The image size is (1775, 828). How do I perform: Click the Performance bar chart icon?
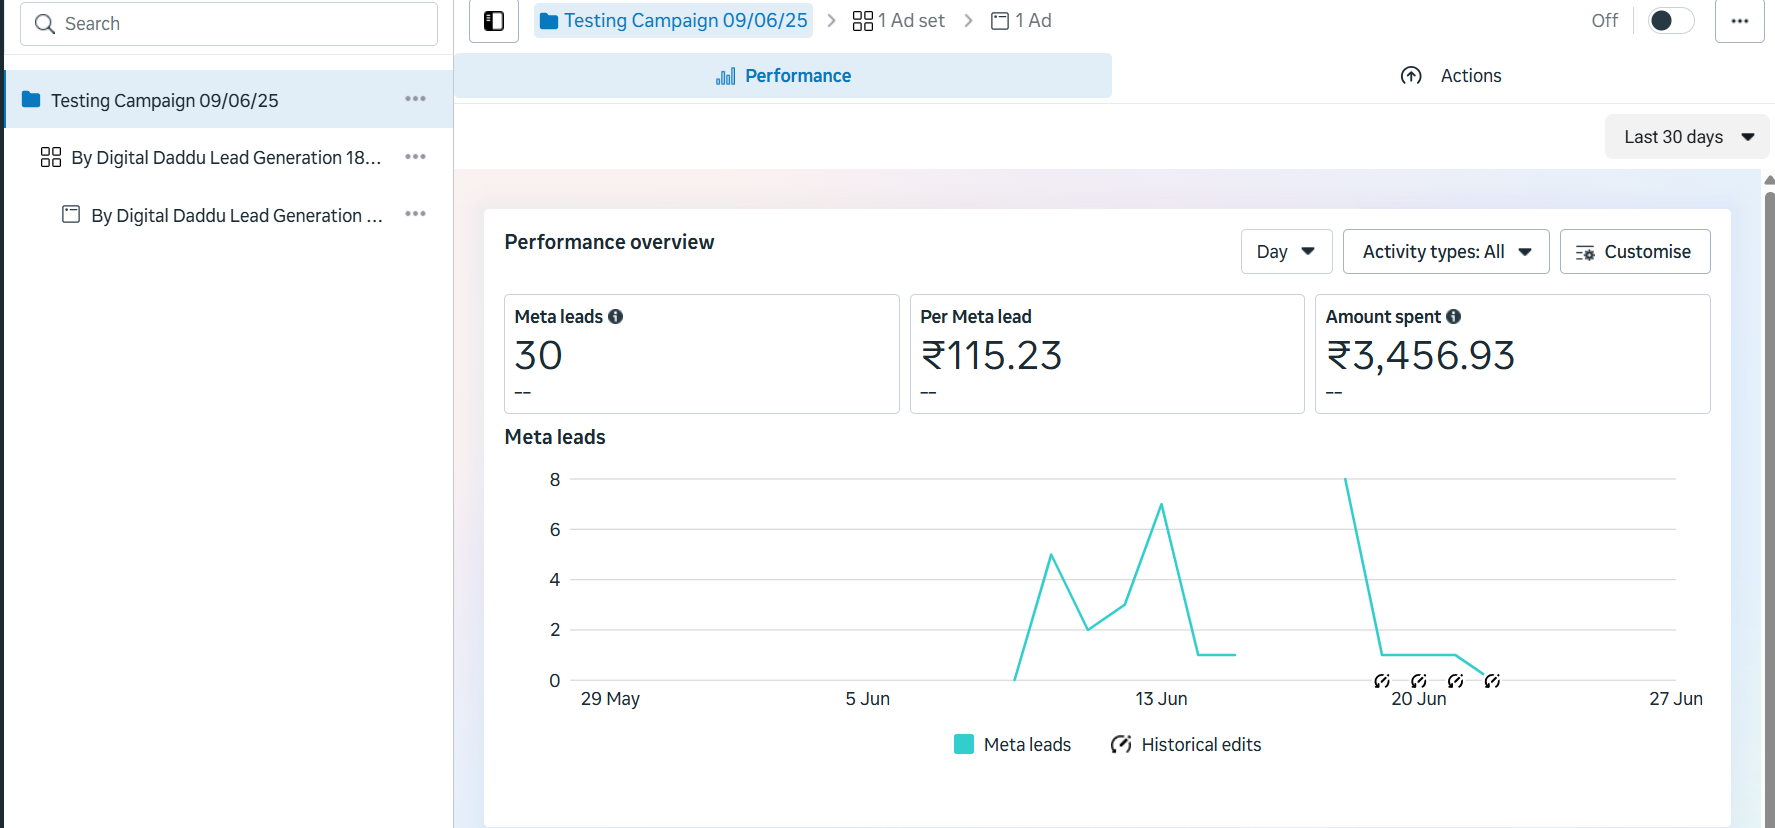click(726, 76)
